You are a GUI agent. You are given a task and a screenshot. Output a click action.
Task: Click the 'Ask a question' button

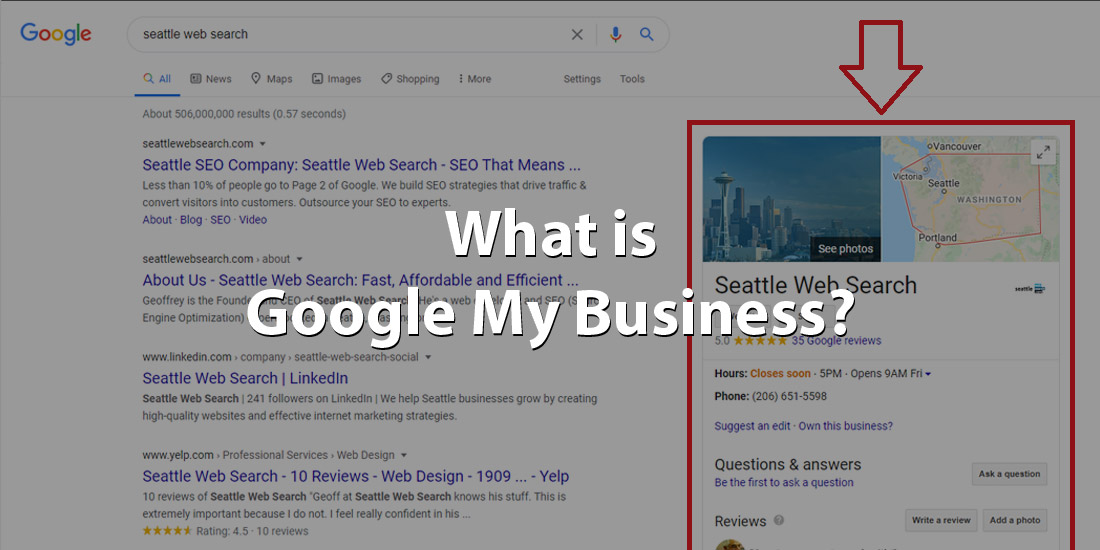pos(1010,474)
